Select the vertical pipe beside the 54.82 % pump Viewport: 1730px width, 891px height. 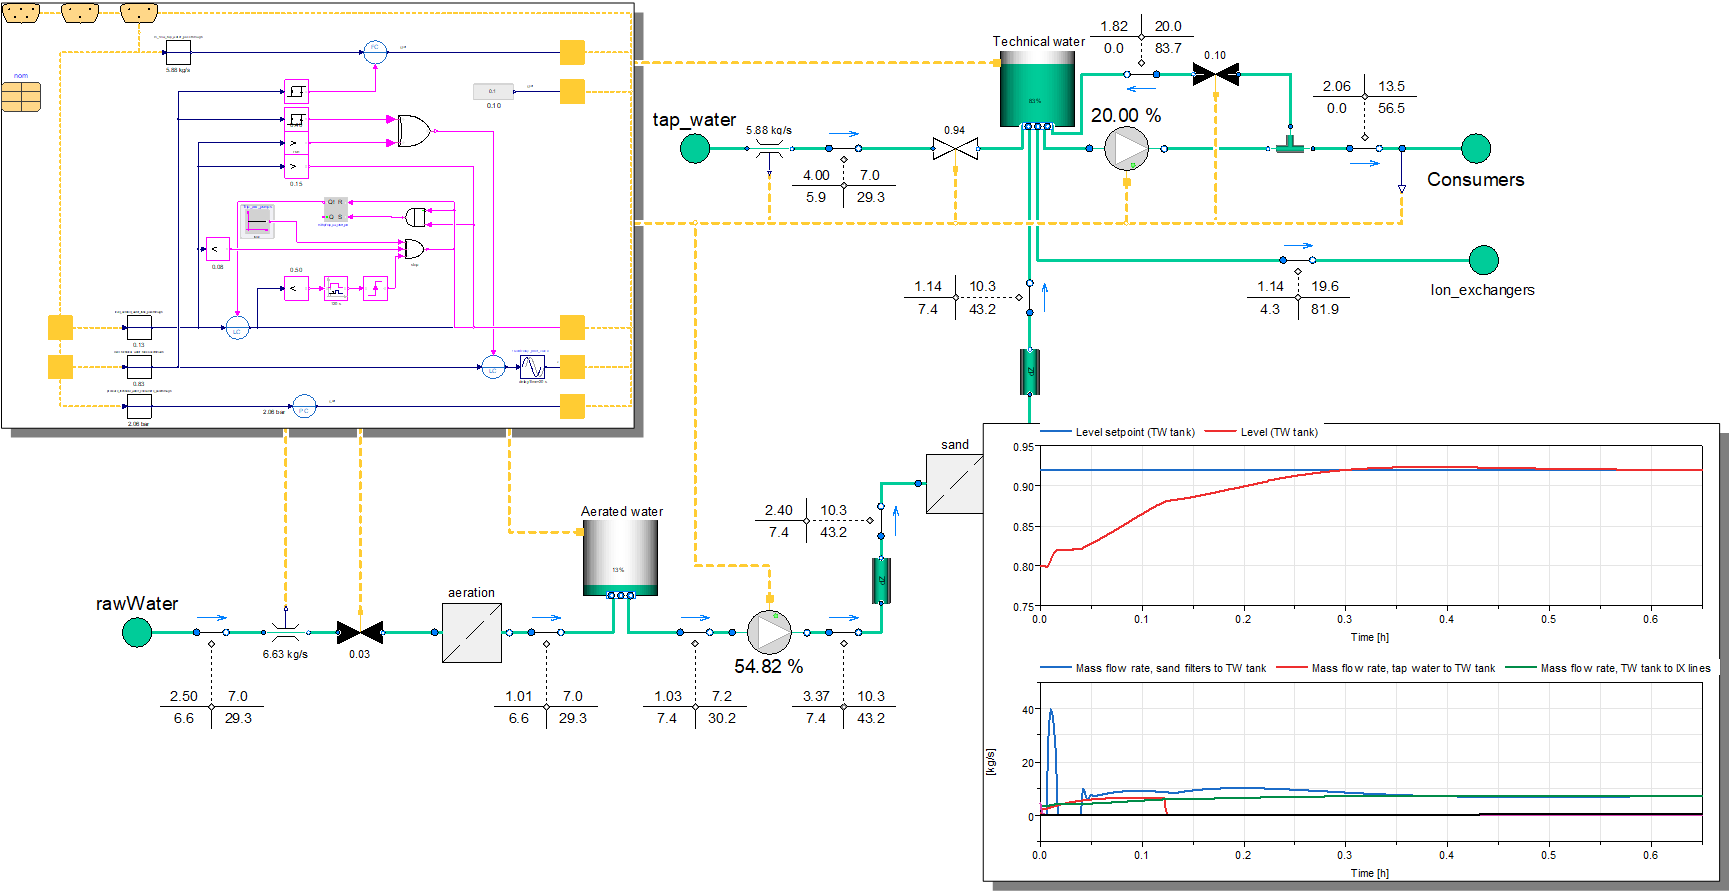pos(881,581)
